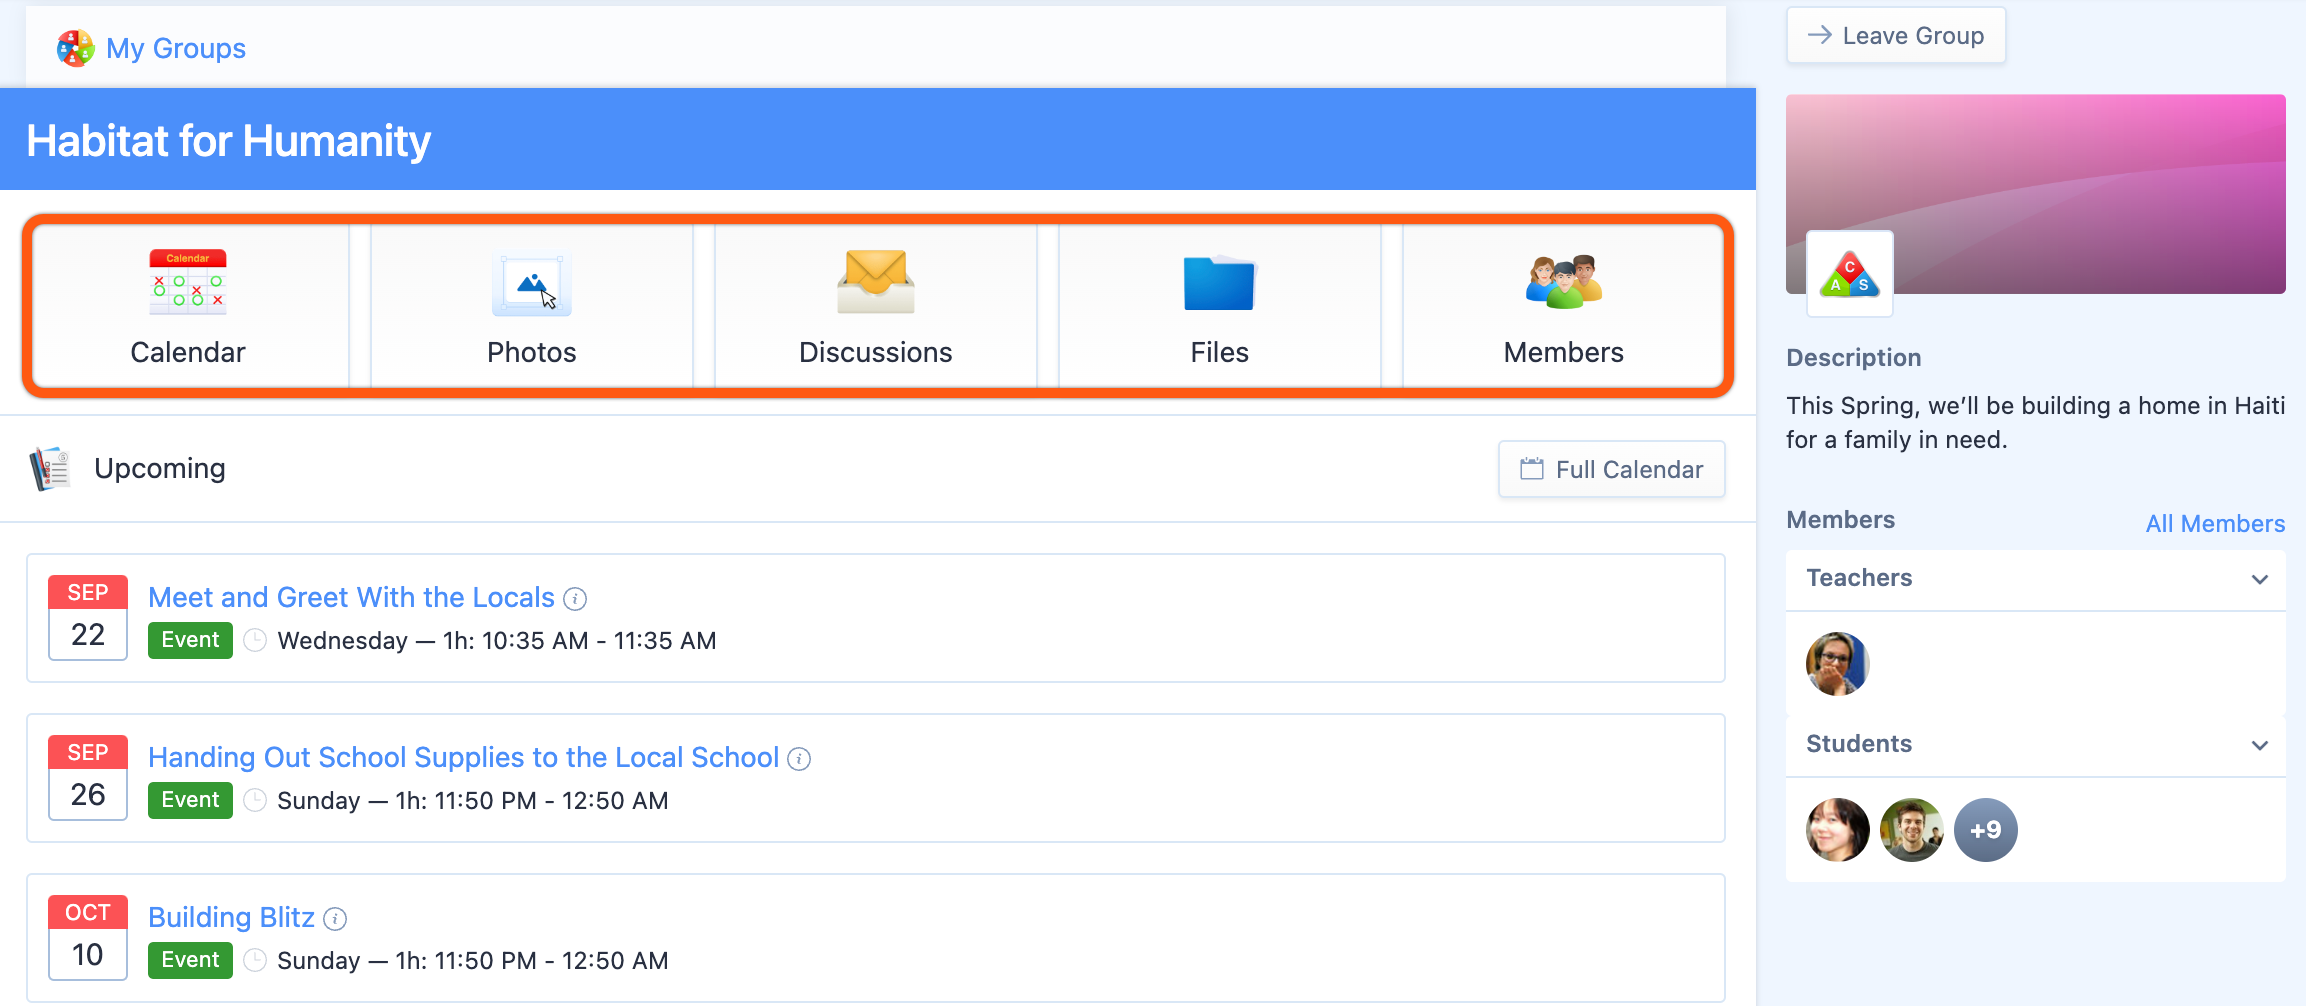This screenshot has width=2306, height=1006.
Task: Open the Discussions envelope icon
Action: pyautogui.click(x=876, y=281)
